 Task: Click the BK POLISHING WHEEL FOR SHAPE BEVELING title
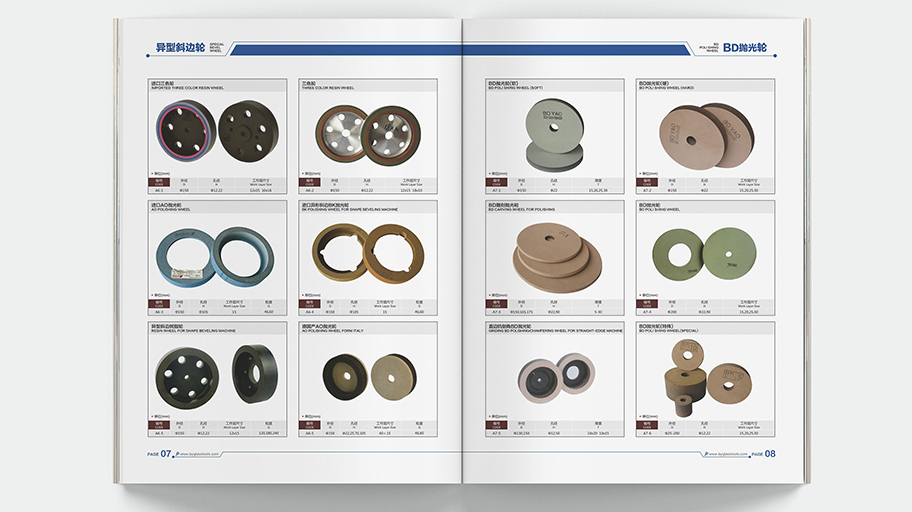point(350,209)
